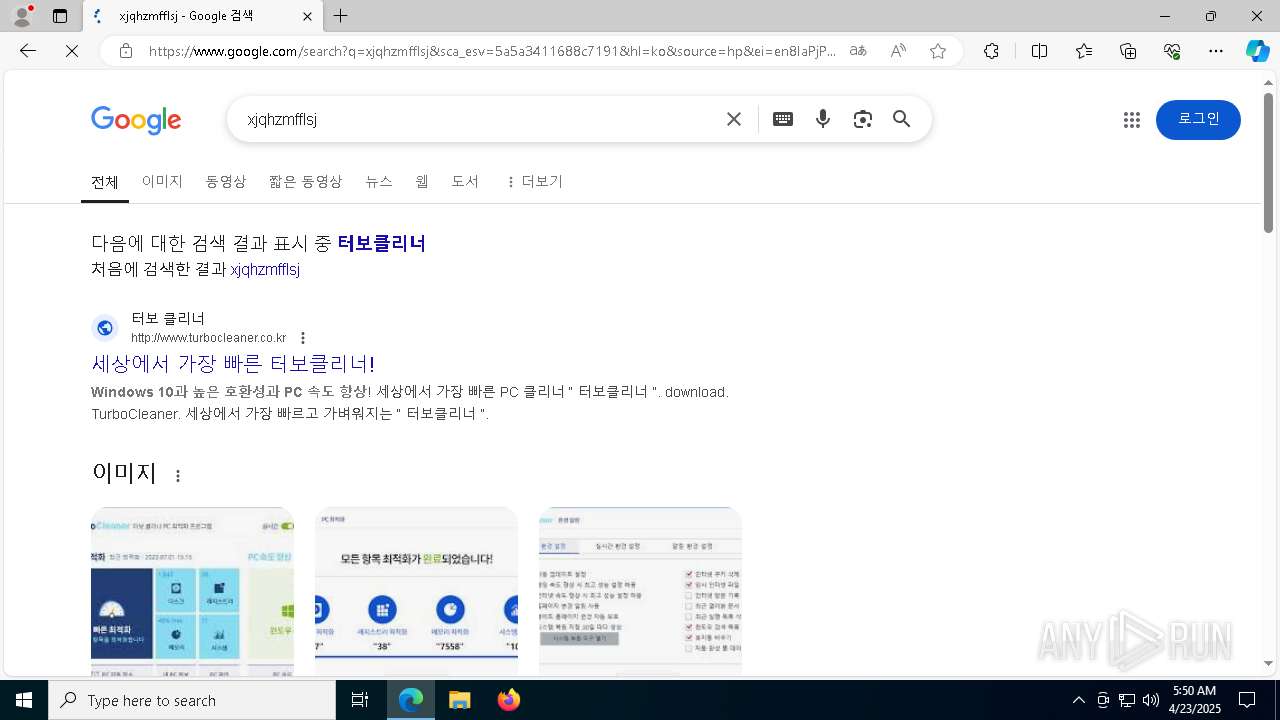Open File Explorer from taskbar

click(x=459, y=700)
